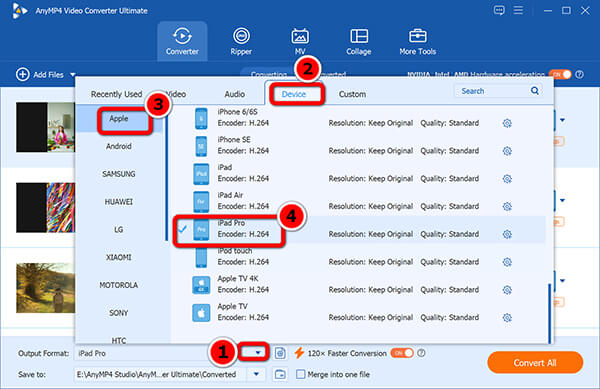This screenshot has height=389, width=600.
Task: Click the Save to path field
Action: click(161, 374)
